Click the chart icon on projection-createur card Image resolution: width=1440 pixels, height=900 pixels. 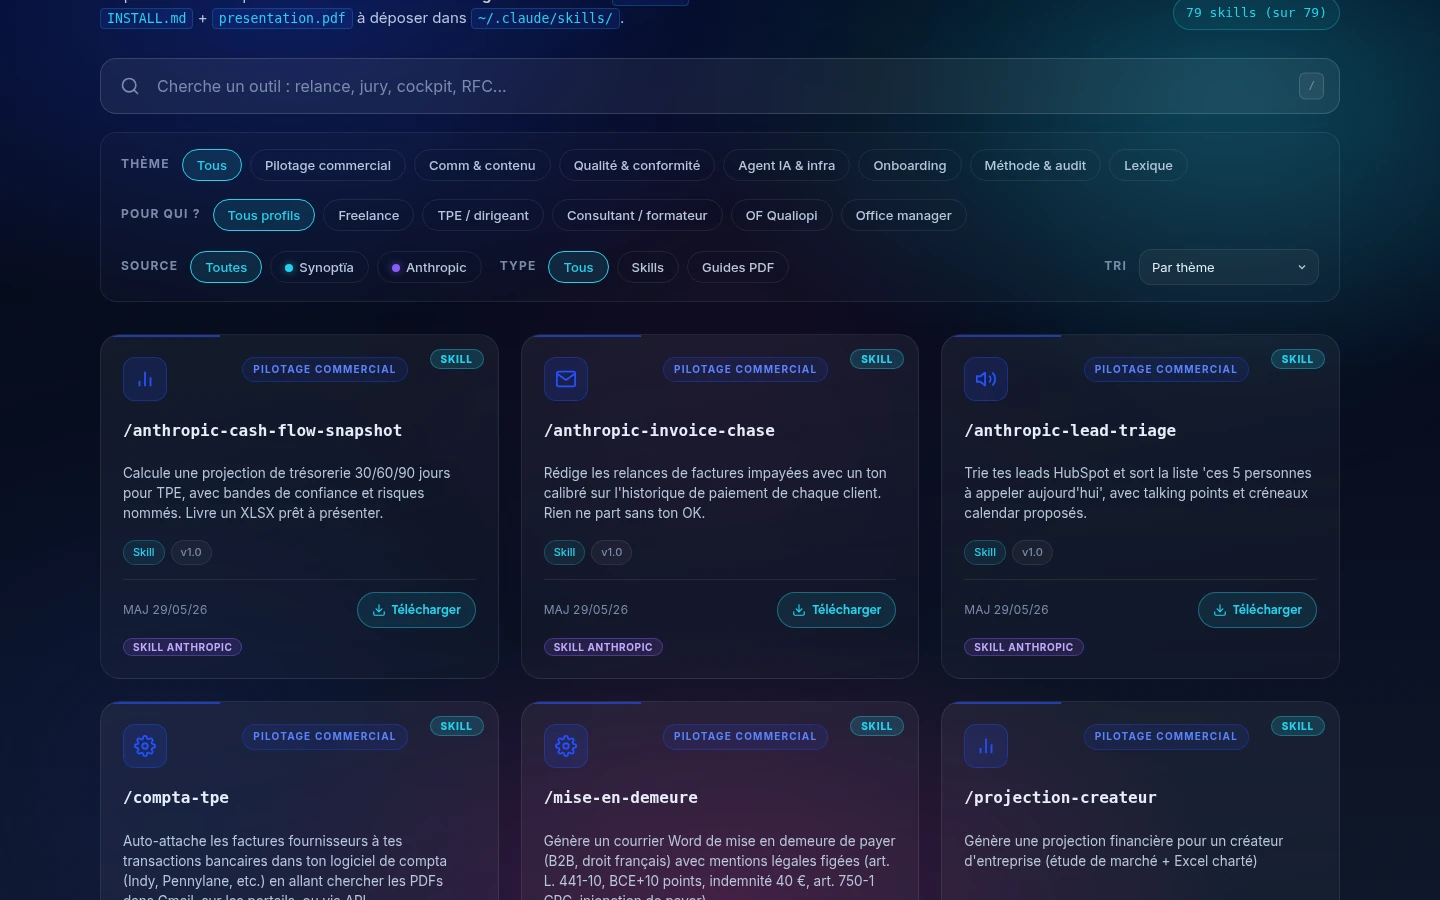point(986,746)
